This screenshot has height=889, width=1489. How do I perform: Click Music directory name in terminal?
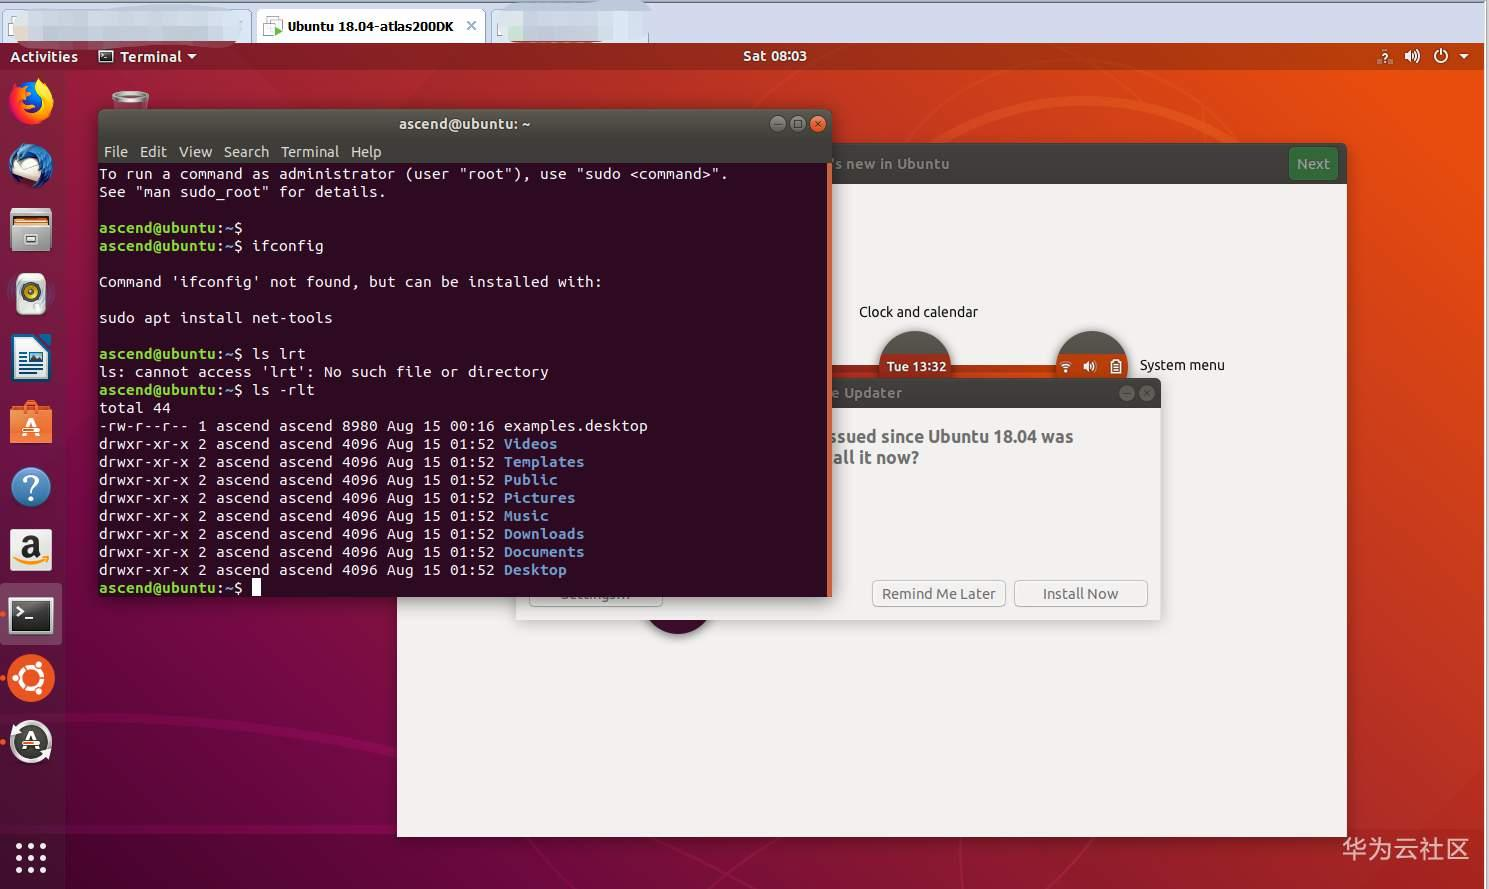point(526,516)
